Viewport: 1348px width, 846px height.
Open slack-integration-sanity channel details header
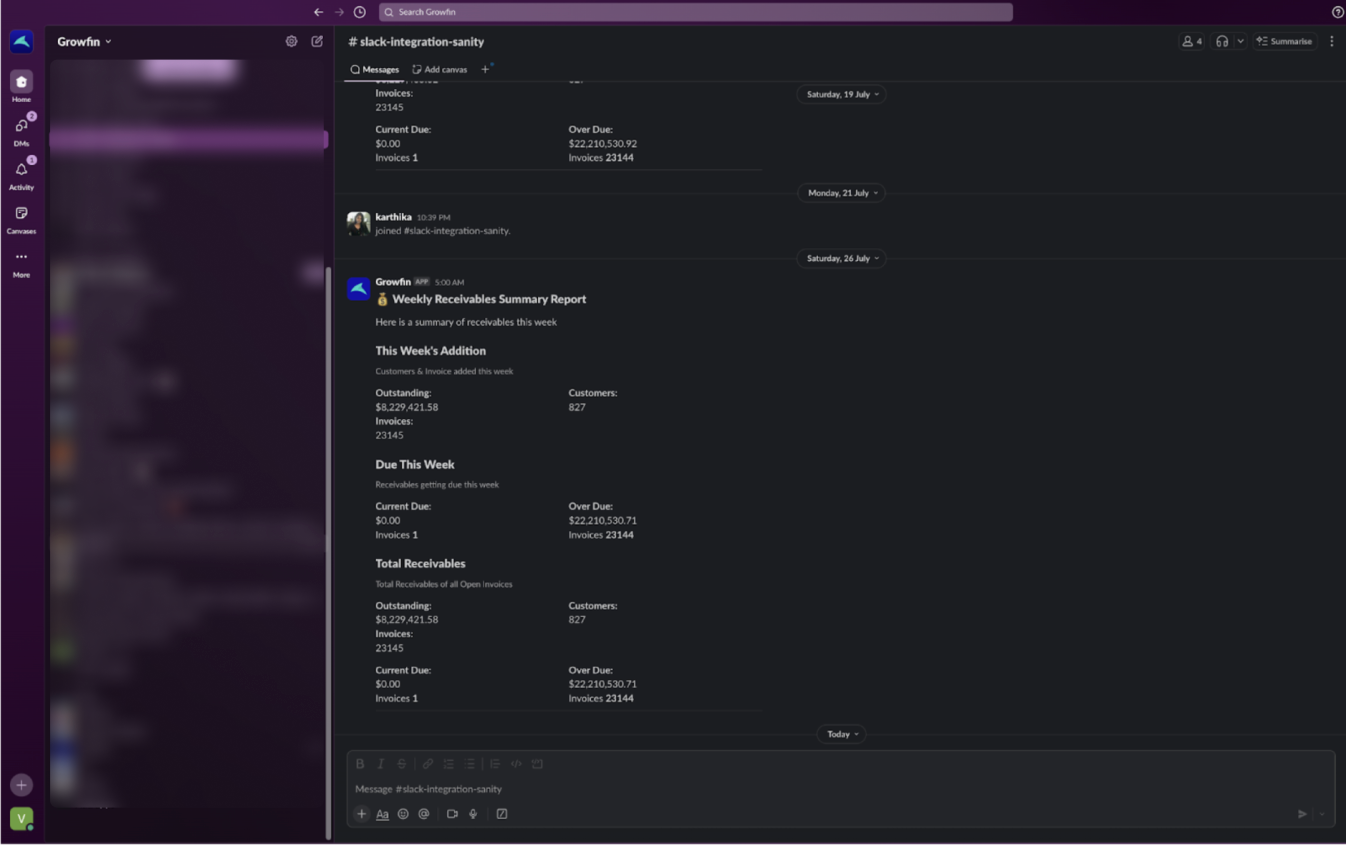pos(416,42)
